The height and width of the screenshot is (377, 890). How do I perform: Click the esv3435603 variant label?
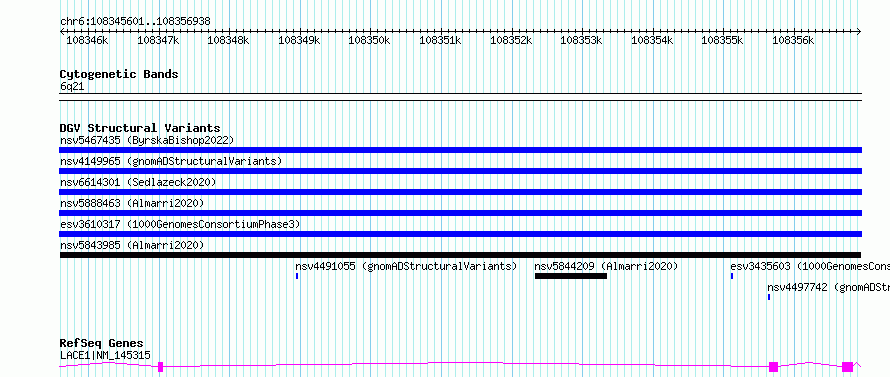pos(810,266)
